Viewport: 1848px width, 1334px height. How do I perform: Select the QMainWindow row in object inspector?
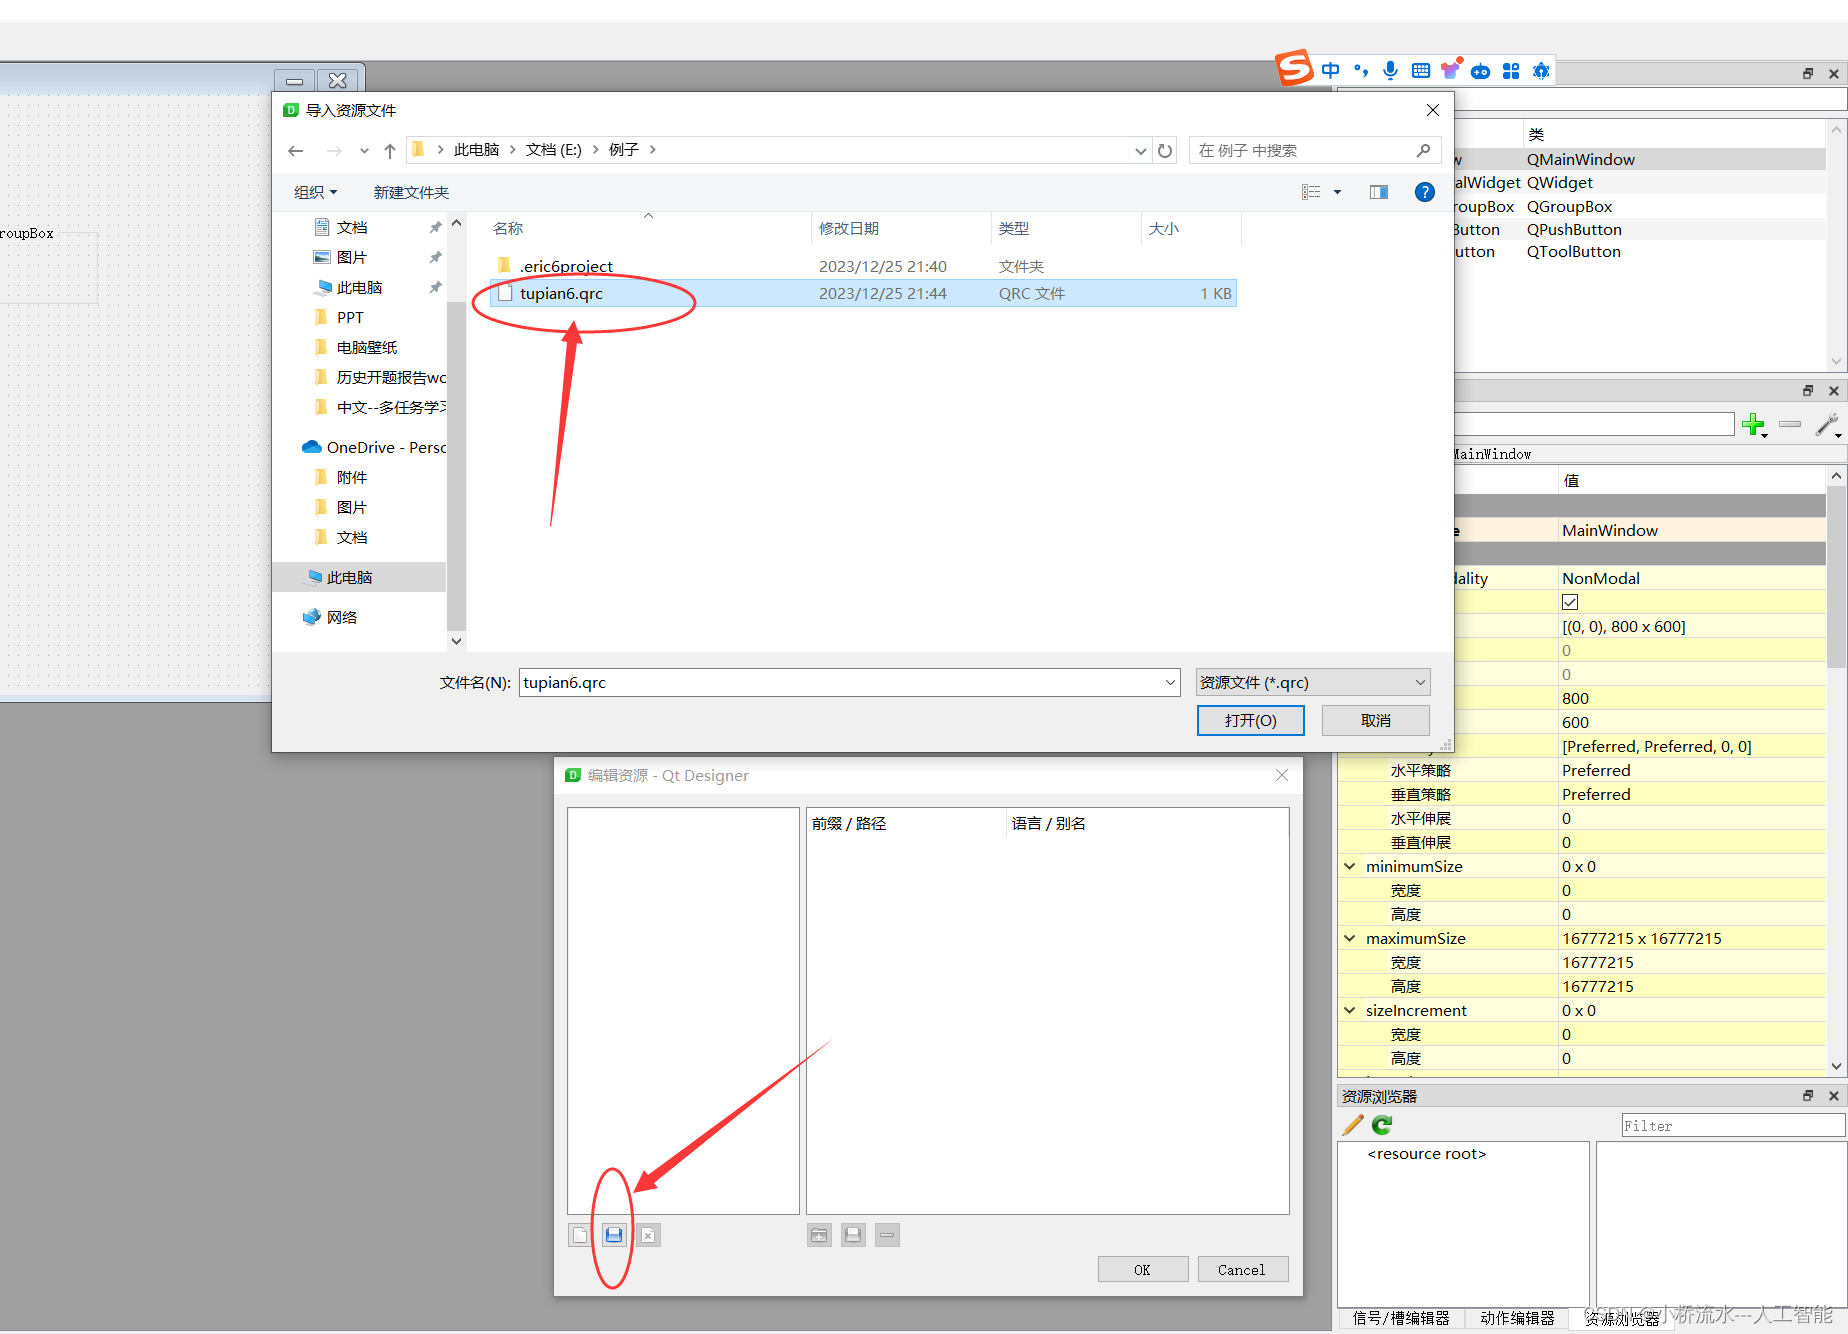coord(1640,159)
